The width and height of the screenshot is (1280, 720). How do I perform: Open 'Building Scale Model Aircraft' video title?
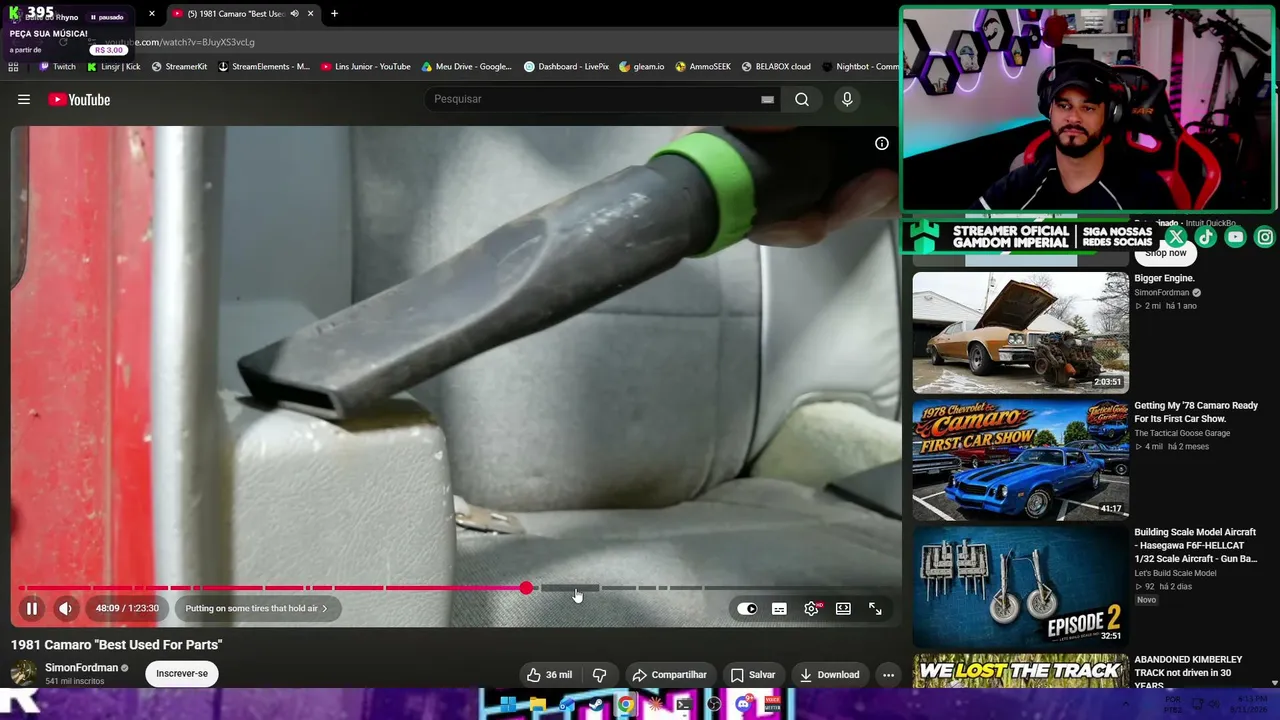[1196, 546]
